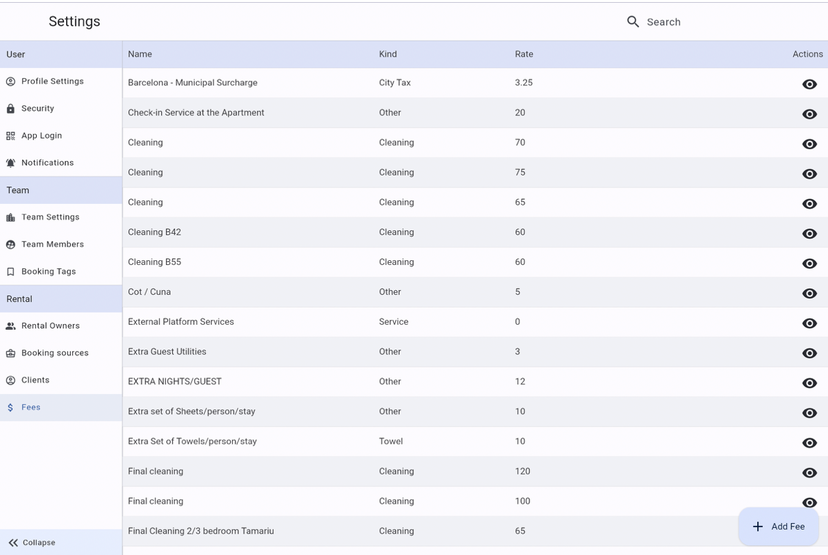
Task: Open Rental Owners
Action: (x=61, y=326)
